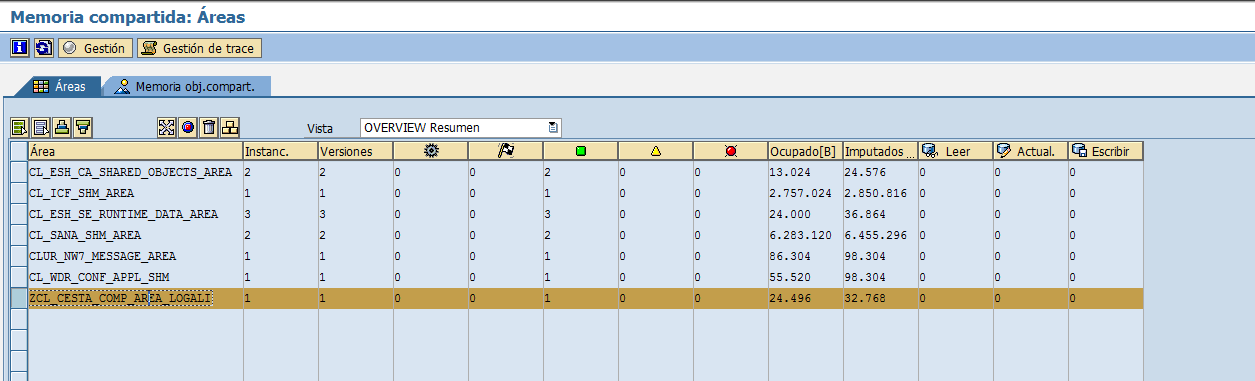1255x381 pixels.
Task: Click the Imputados value 24.576
Action: [880, 172]
